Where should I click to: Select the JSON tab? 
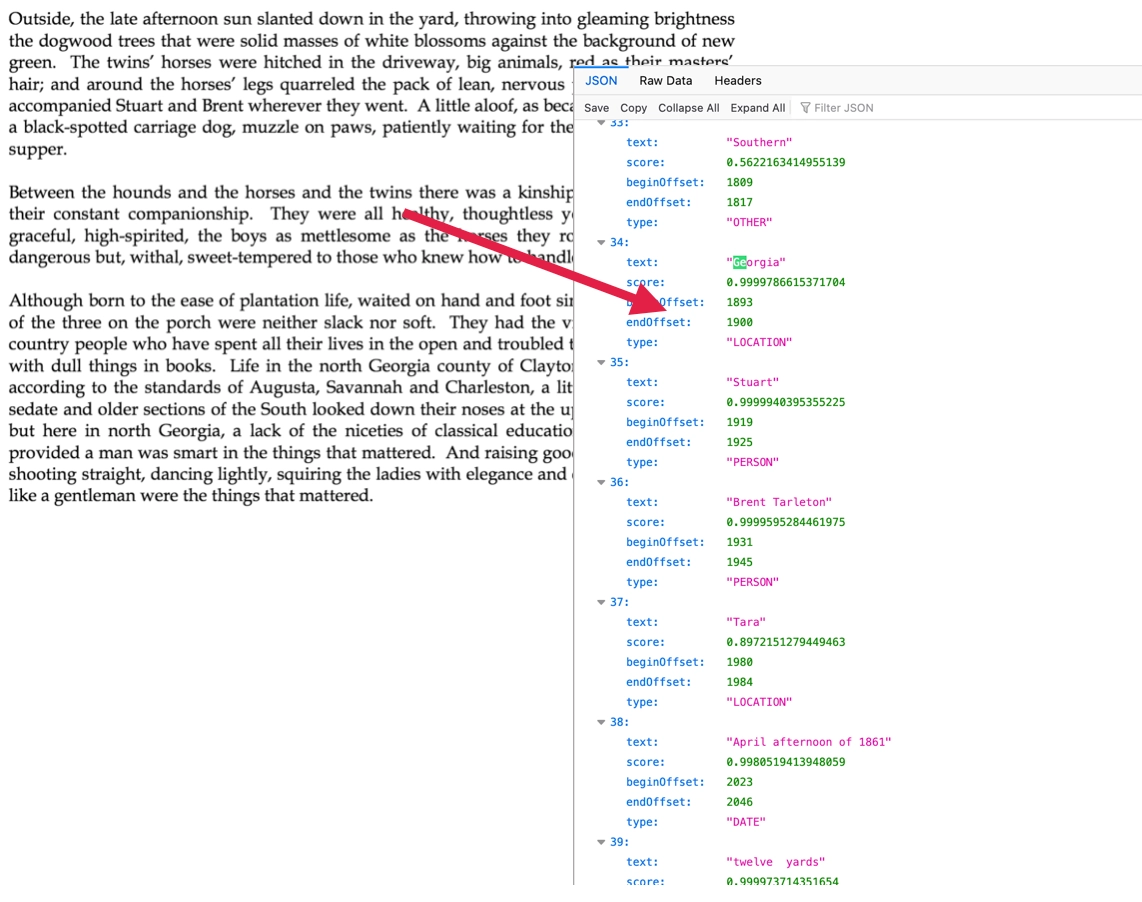click(601, 81)
